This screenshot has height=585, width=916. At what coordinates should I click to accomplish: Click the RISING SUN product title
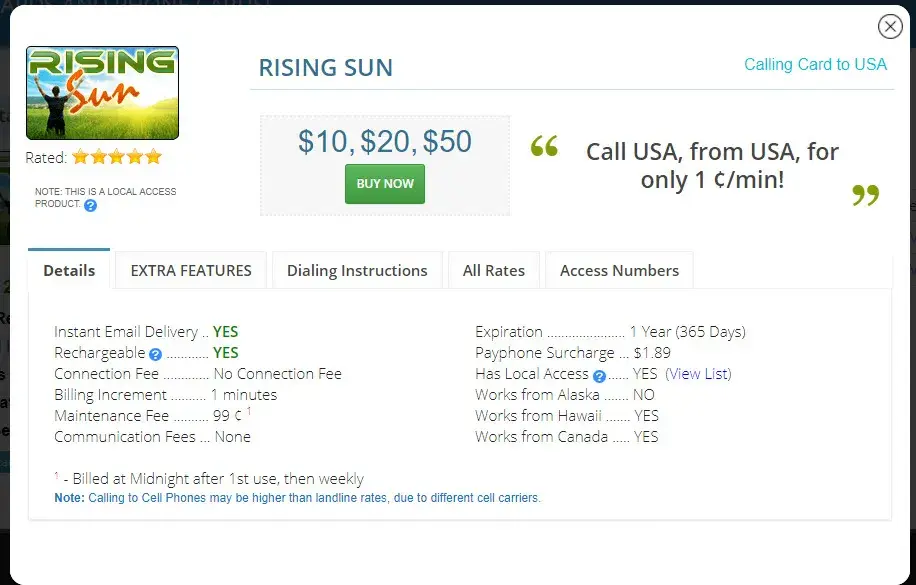click(x=326, y=68)
